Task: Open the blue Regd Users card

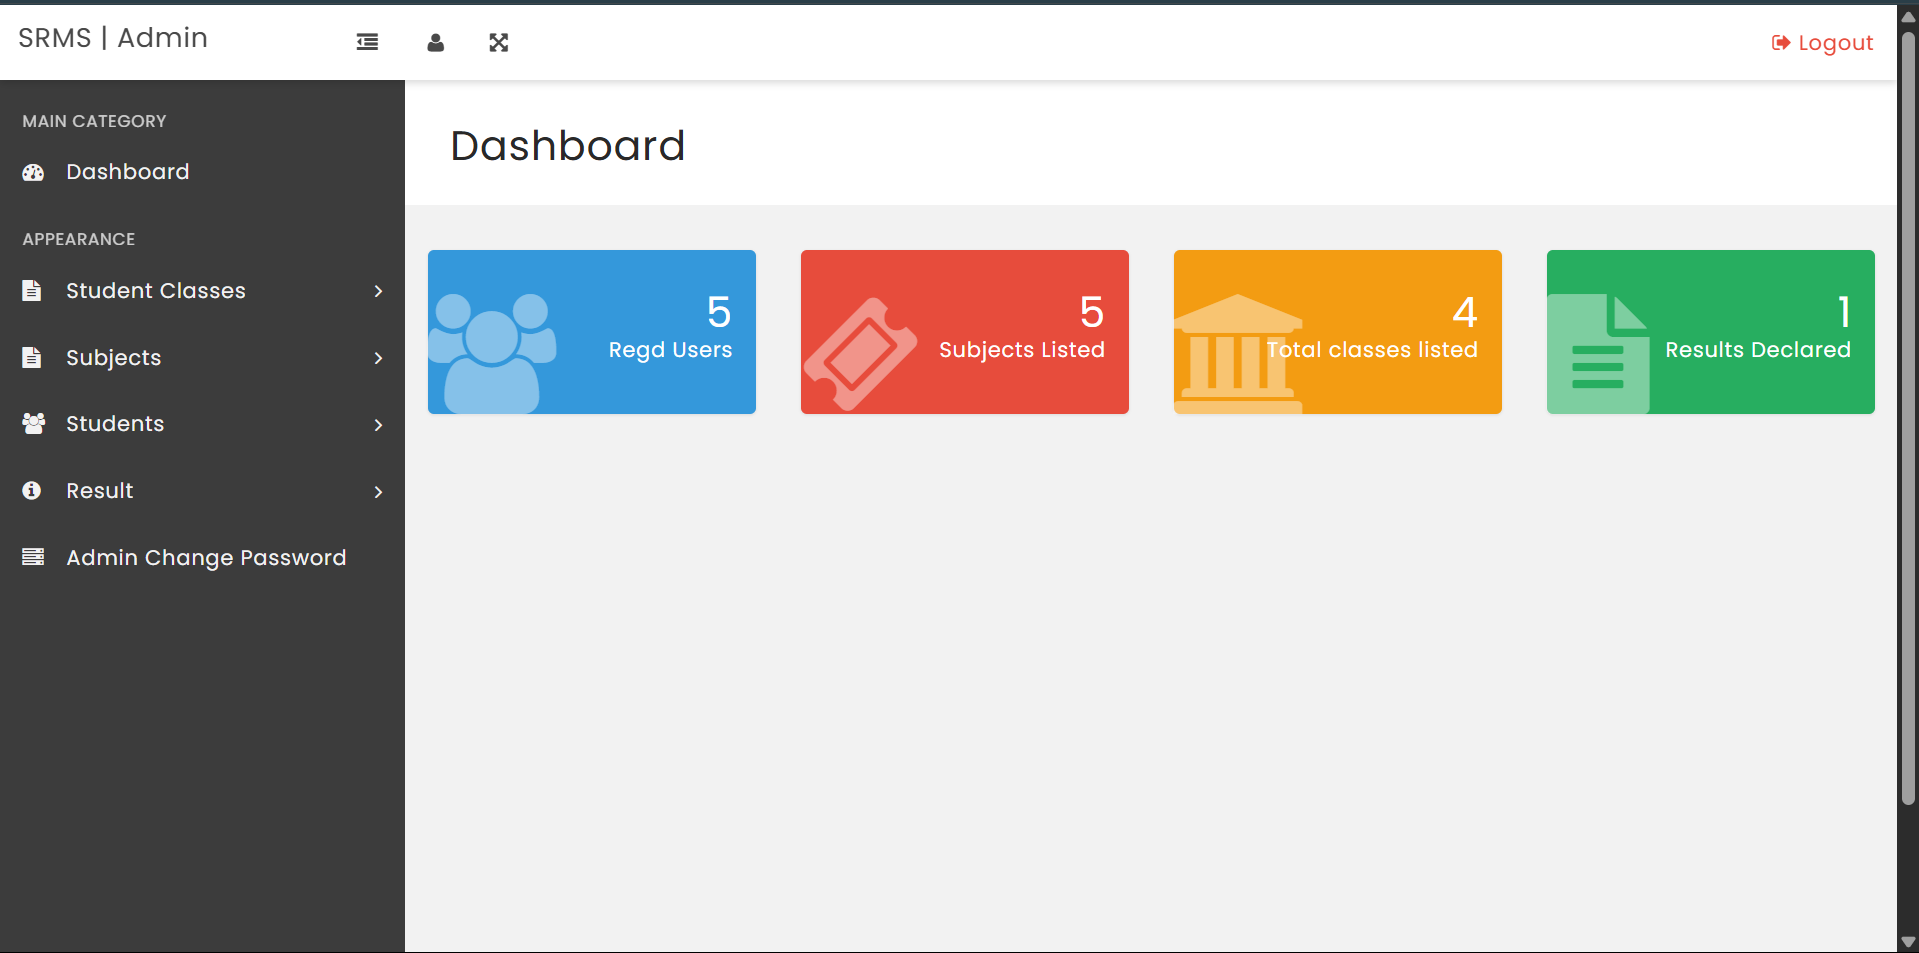Action: [x=592, y=332]
